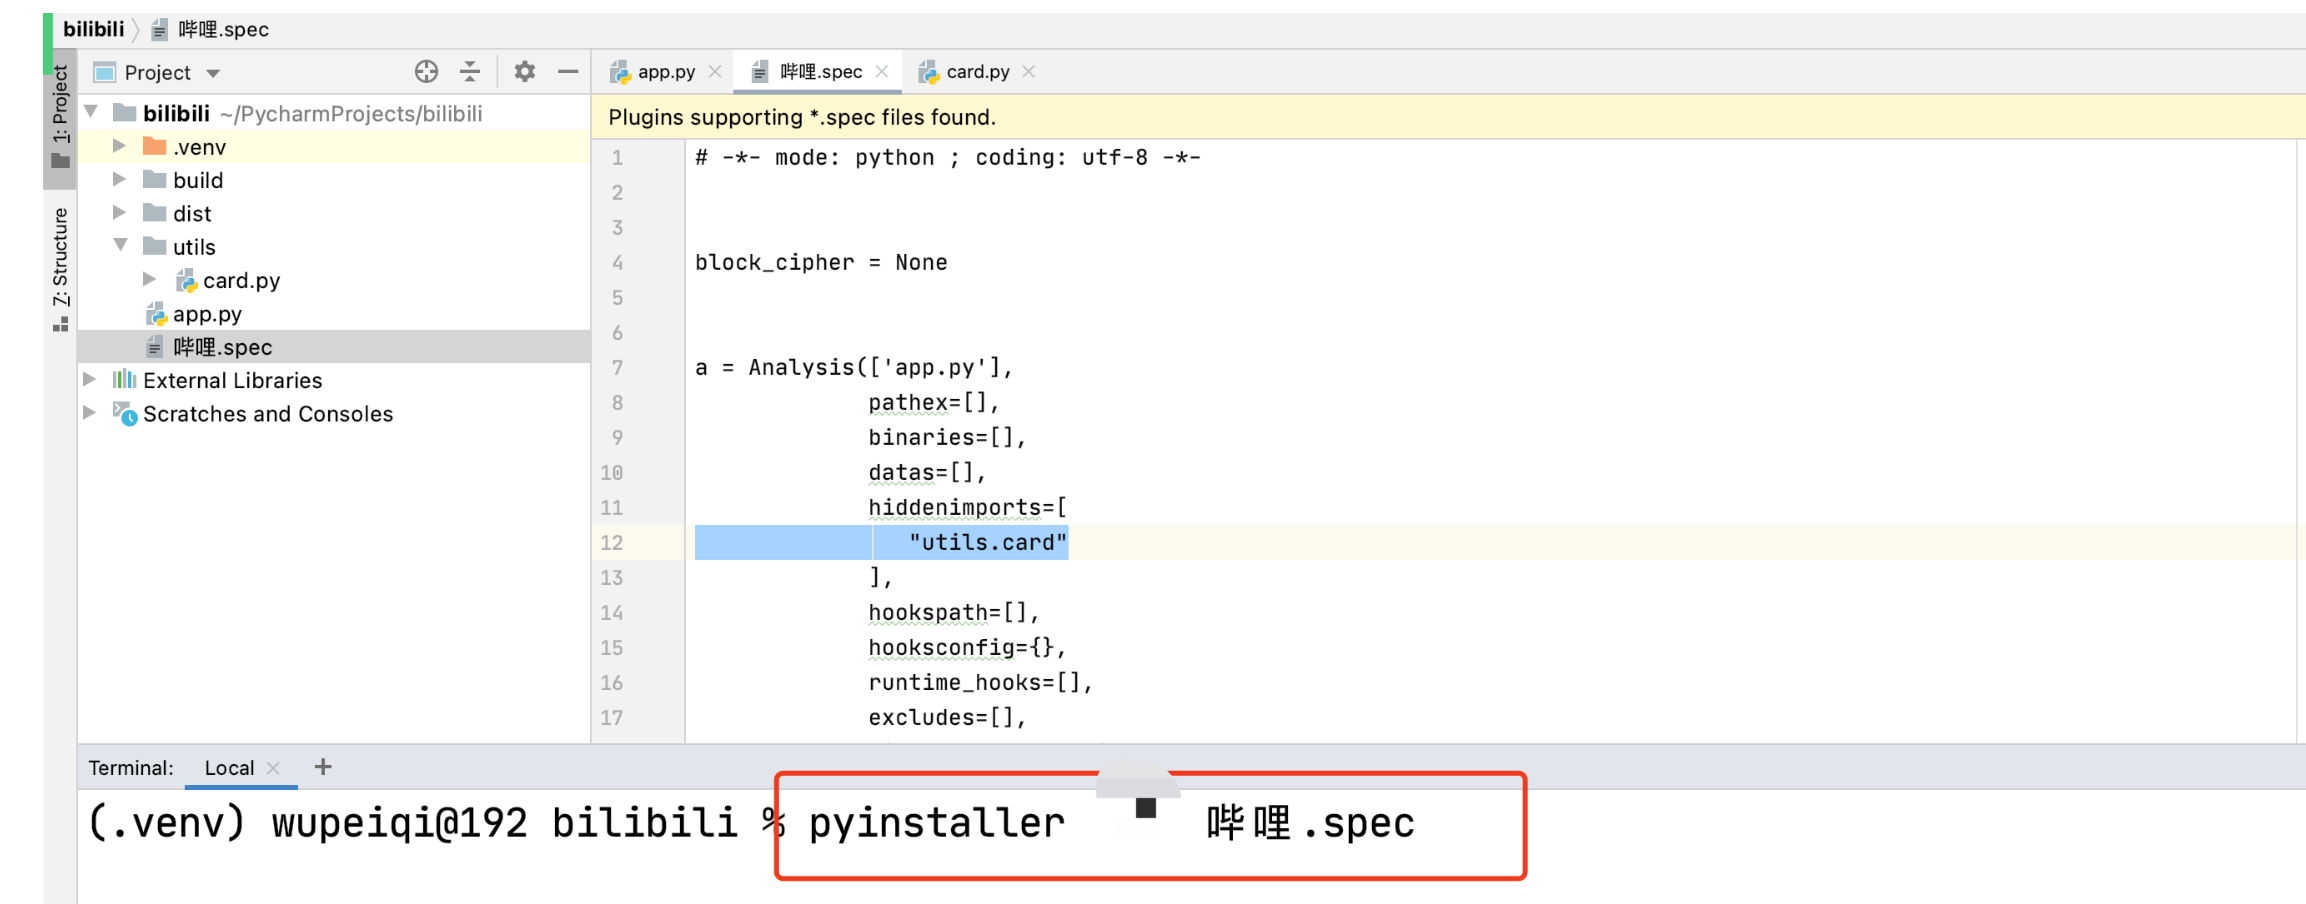The image size is (2306, 904).
Task: Collapse the bilibili project root
Action: point(91,112)
